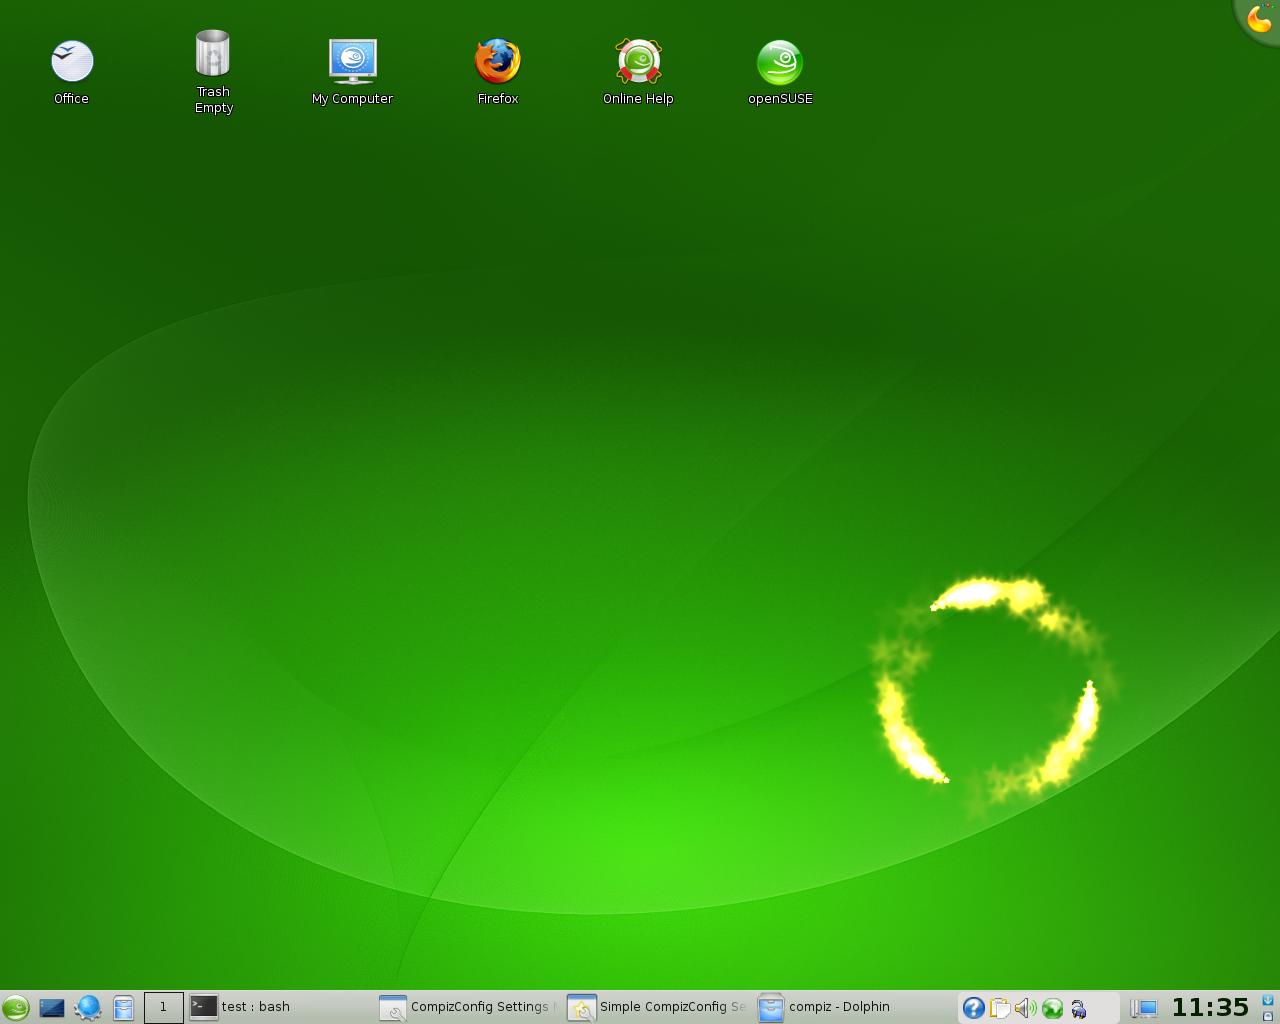Open the openSUSE application launcher menu

click(16, 1007)
